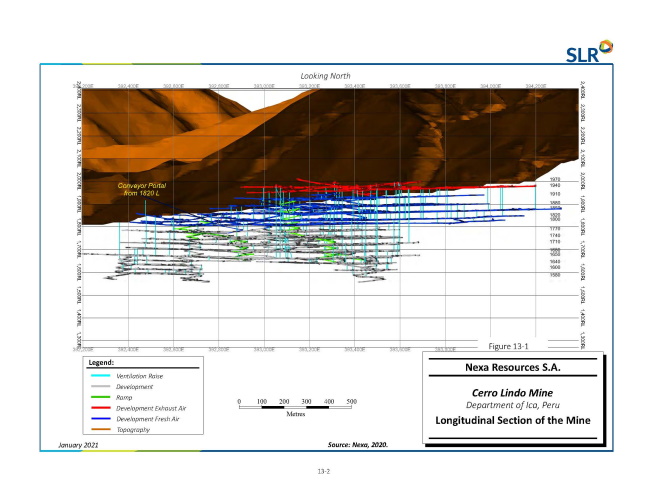
Task: Click the green Ramp legend line
Action: (x=101, y=397)
